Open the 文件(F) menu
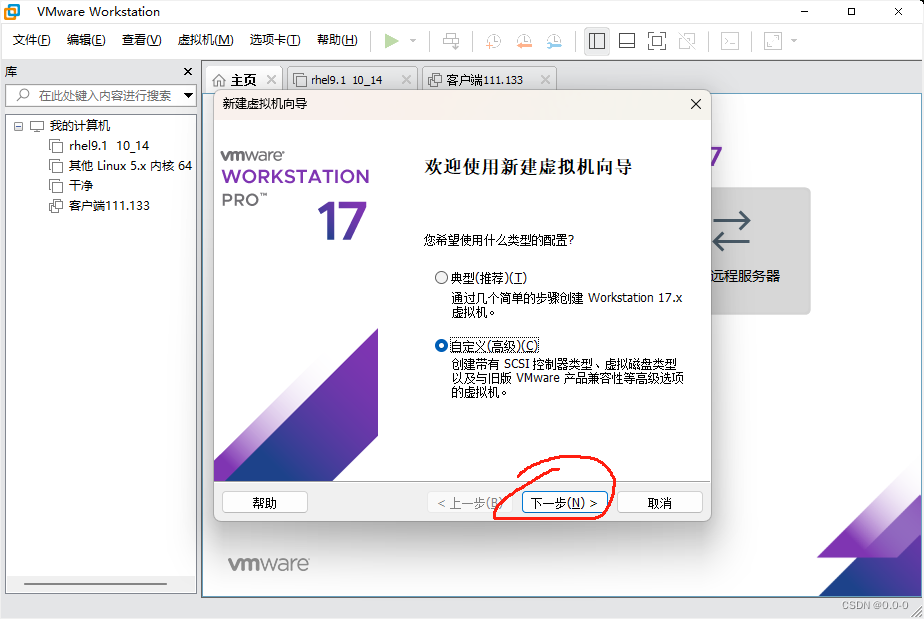The height and width of the screenshot is (619, 924). point(32,39)
